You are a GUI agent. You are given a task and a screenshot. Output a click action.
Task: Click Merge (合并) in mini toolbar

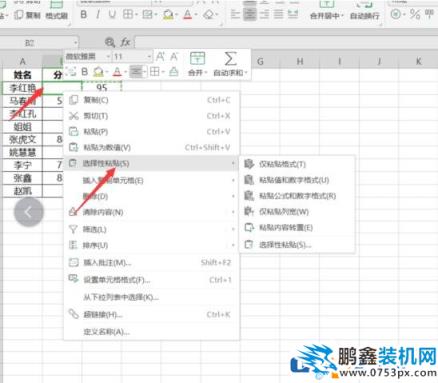(x=197, y=64)
